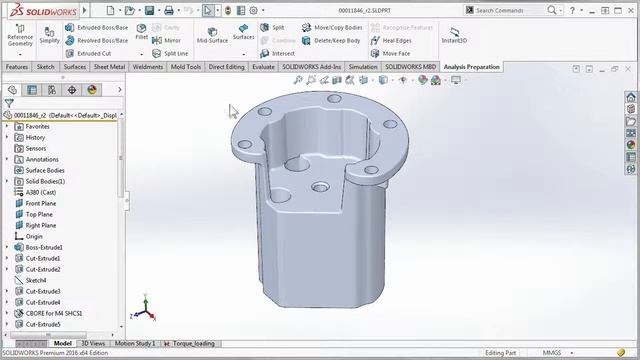
Task: Switch to the PropertyManager tab
Action: click(32, 90)
